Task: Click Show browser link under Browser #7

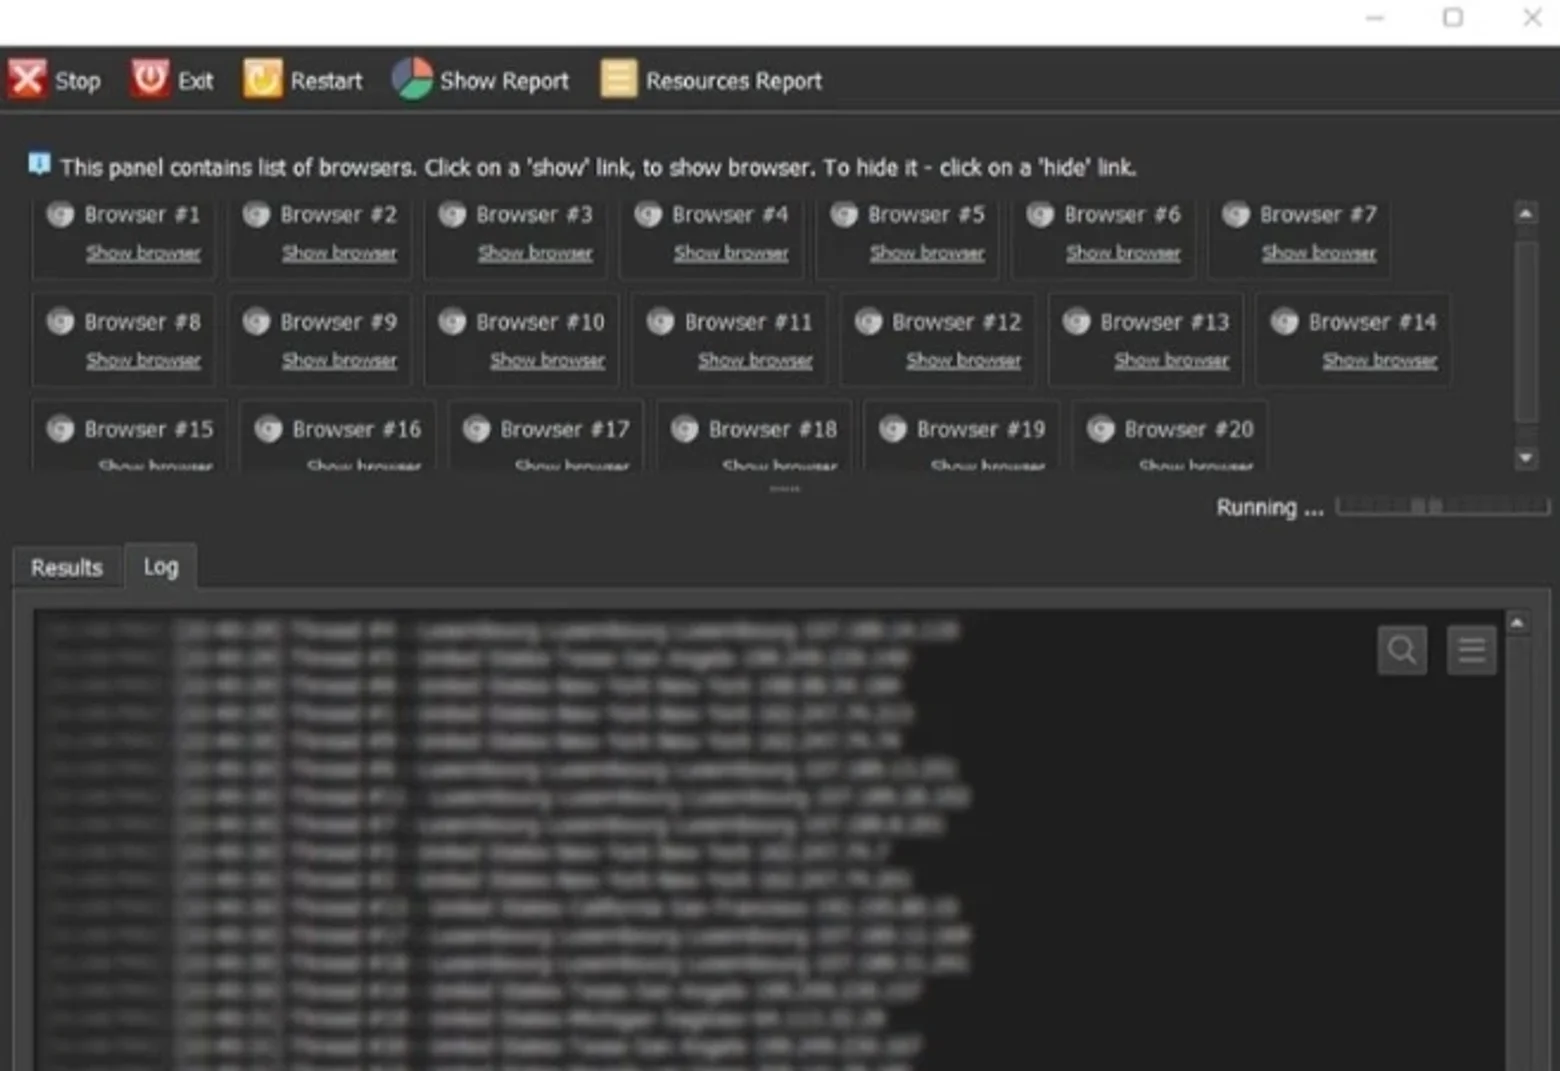Action: pyautogui.click(x=1319, y=253)
